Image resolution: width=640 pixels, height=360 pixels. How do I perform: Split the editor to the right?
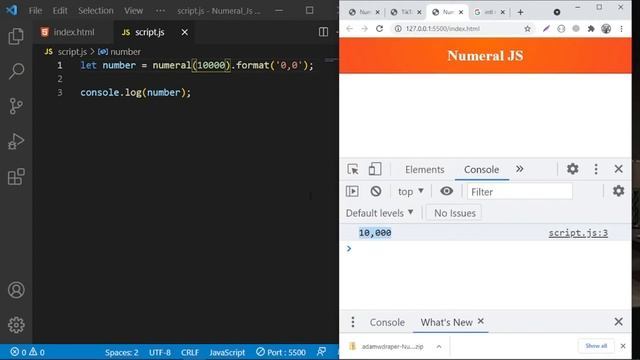323,32
